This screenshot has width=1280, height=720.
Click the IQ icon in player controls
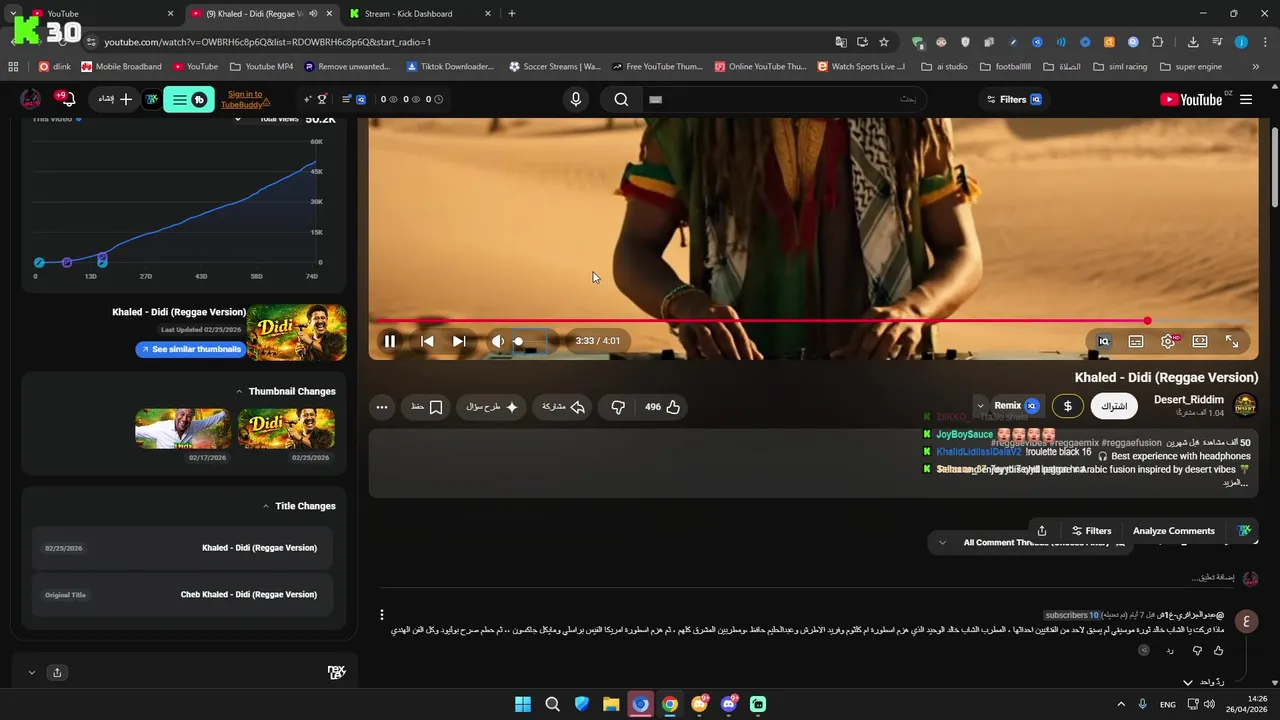click(1104, 341)
